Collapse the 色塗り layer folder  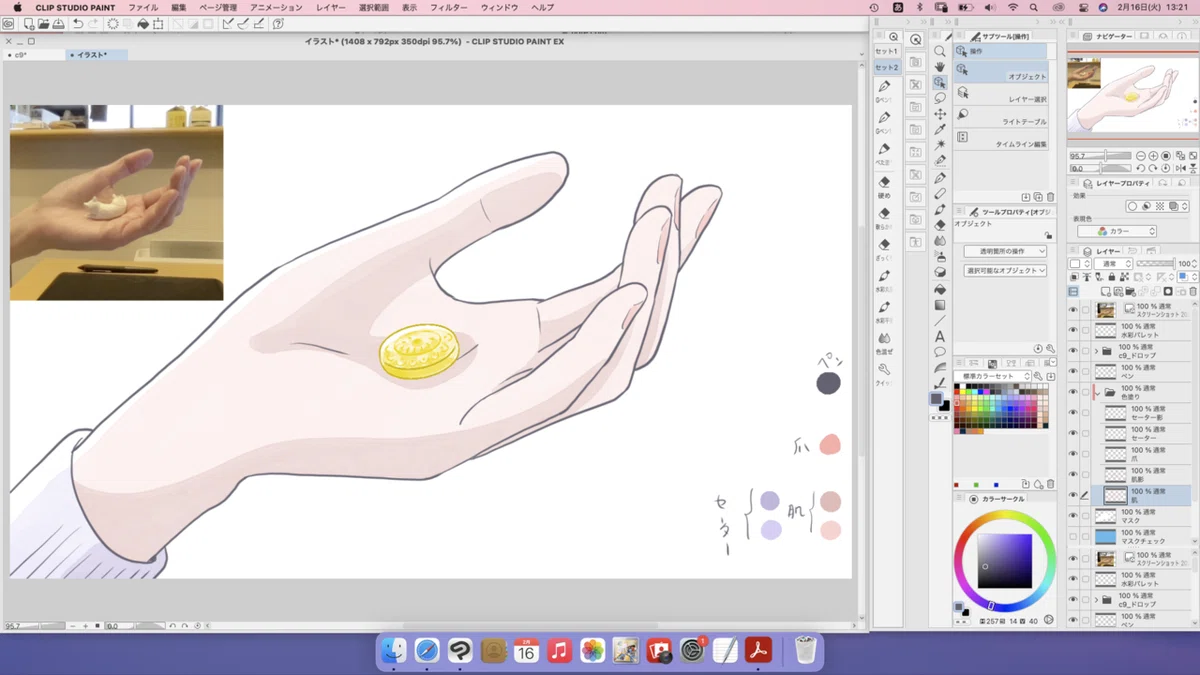[1097, 392]
